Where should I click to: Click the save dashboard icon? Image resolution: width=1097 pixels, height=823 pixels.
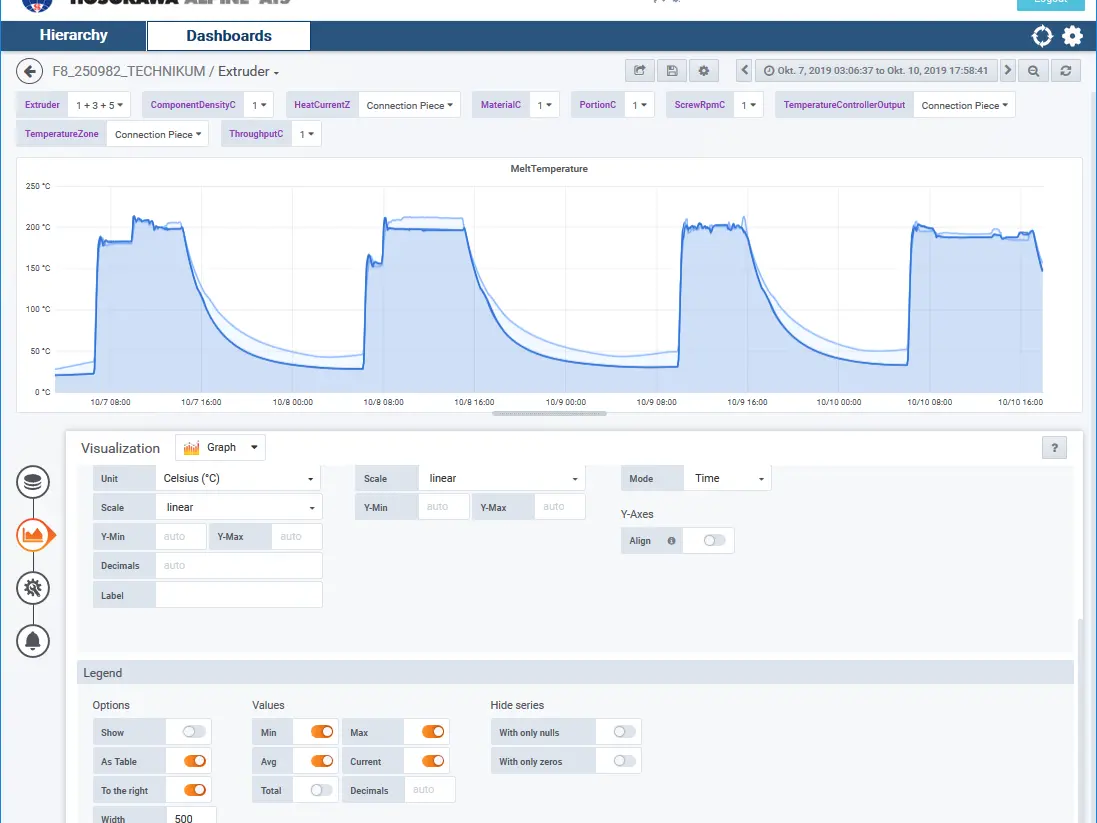[x=672, y=71]
